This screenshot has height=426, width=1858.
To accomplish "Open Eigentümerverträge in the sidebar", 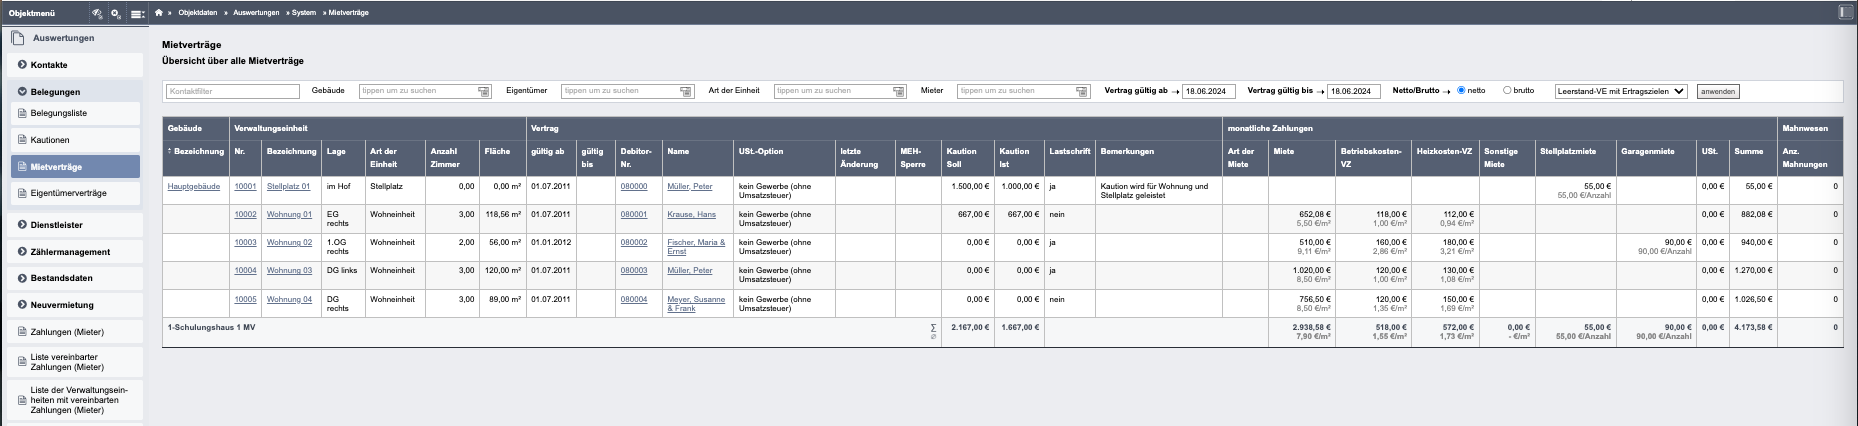I will coord(68,193).
